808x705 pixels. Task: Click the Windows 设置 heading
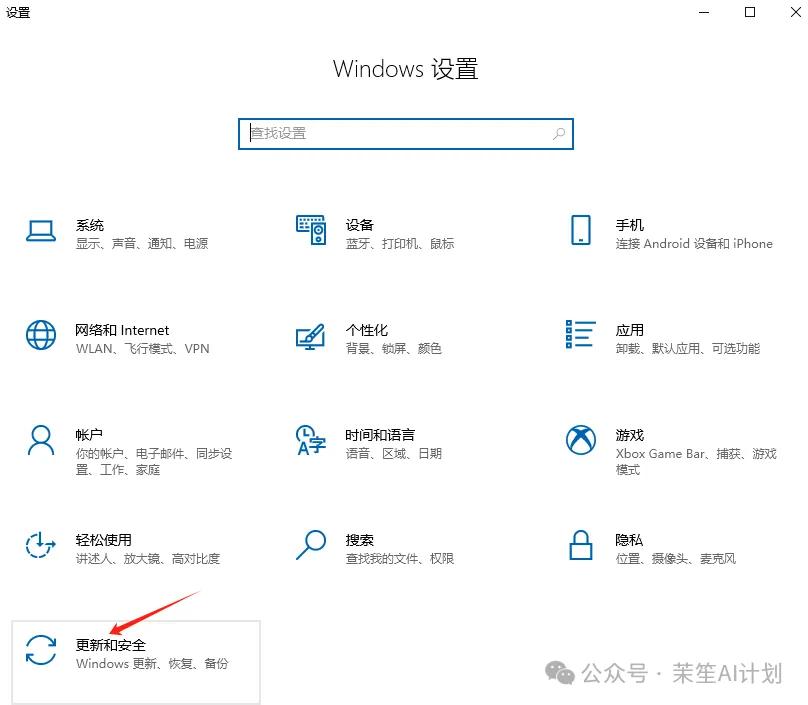click(x=406, y=69)
